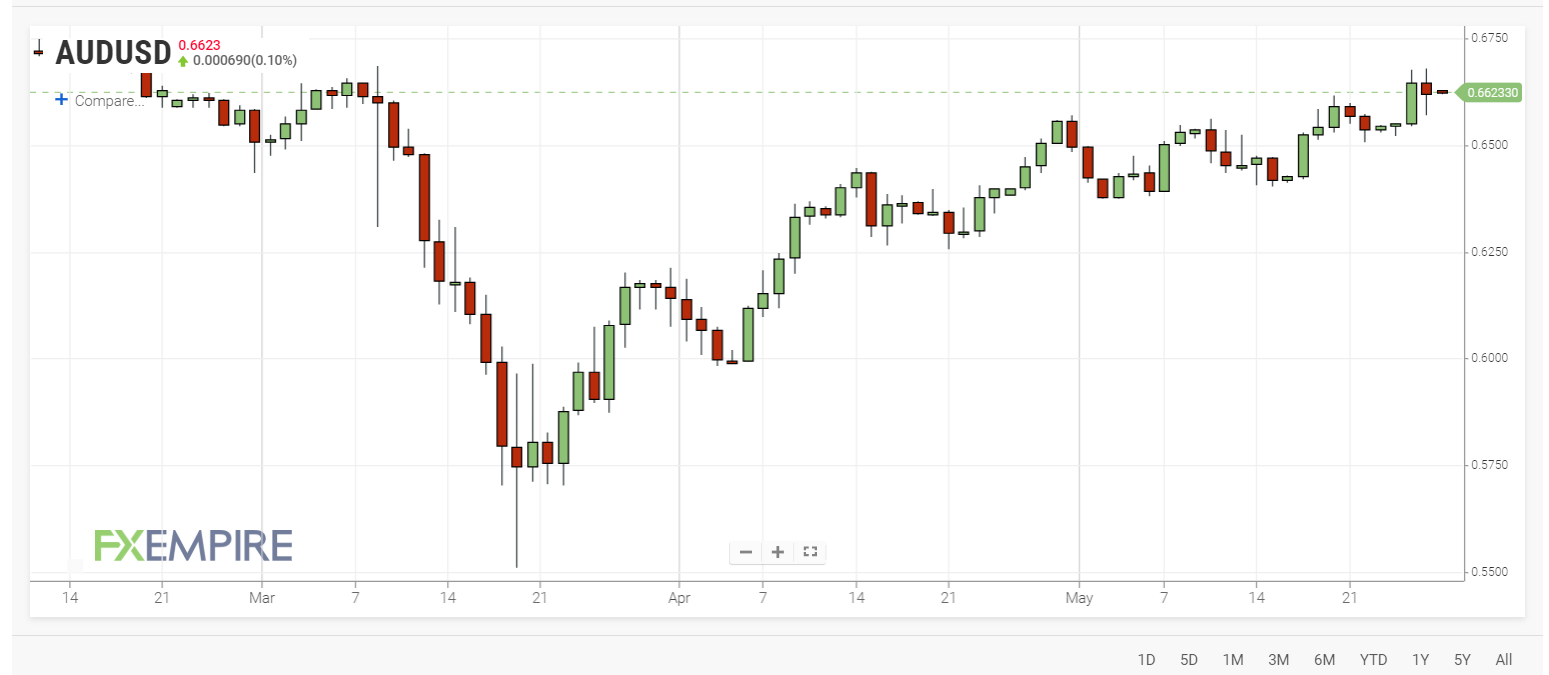
Task: Show the 5Y chart range
Action: [x=1462, y=659]
